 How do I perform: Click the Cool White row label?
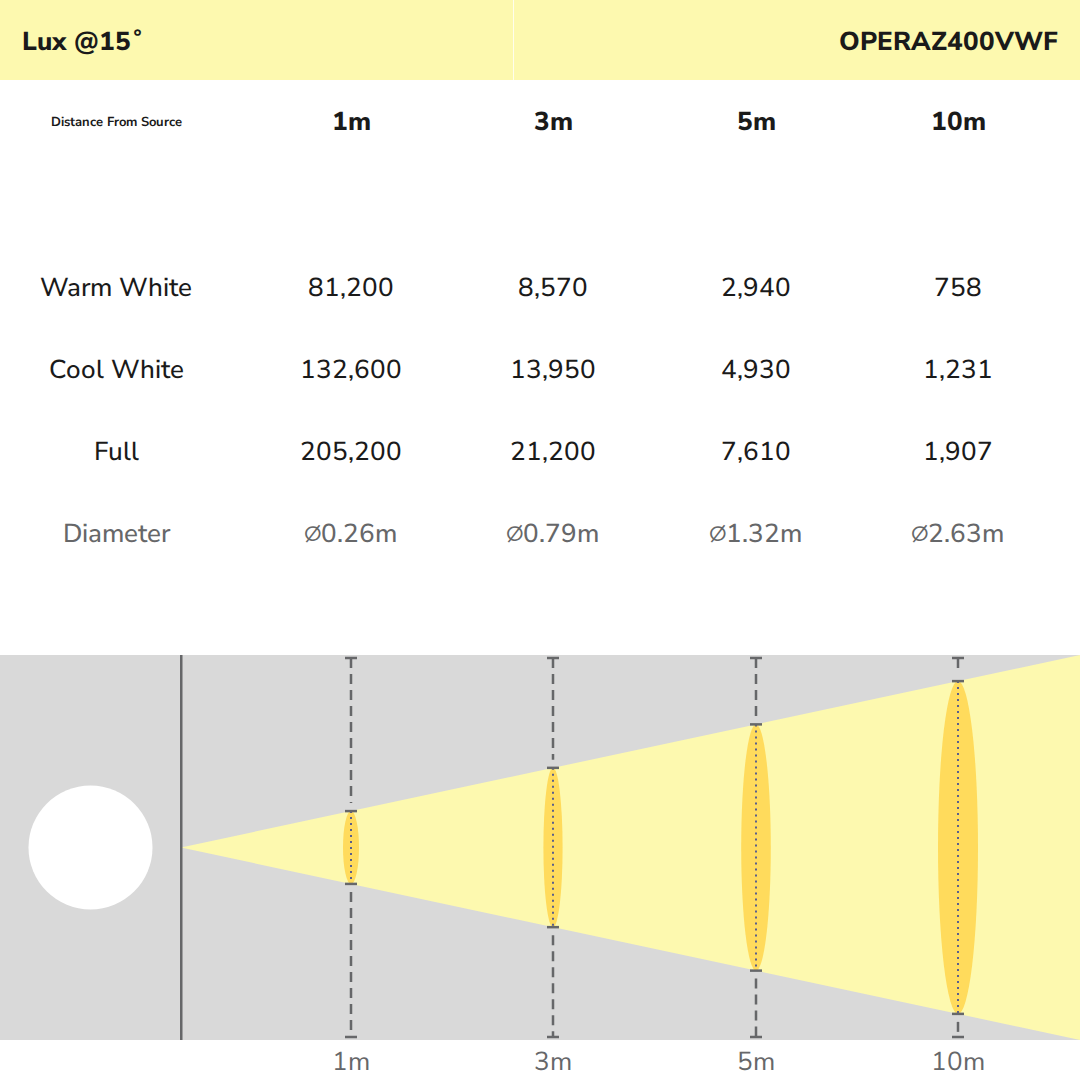pyautogui.click(x=116, y=369)
